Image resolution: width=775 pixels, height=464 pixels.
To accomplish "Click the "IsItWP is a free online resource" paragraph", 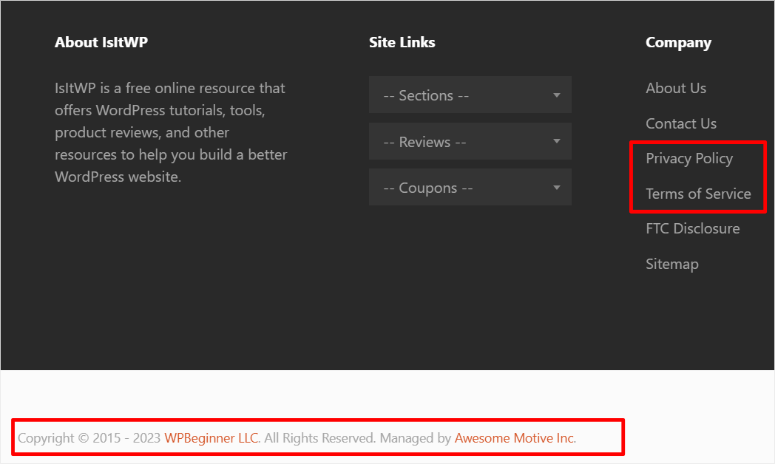I will [x=171, y=132].
